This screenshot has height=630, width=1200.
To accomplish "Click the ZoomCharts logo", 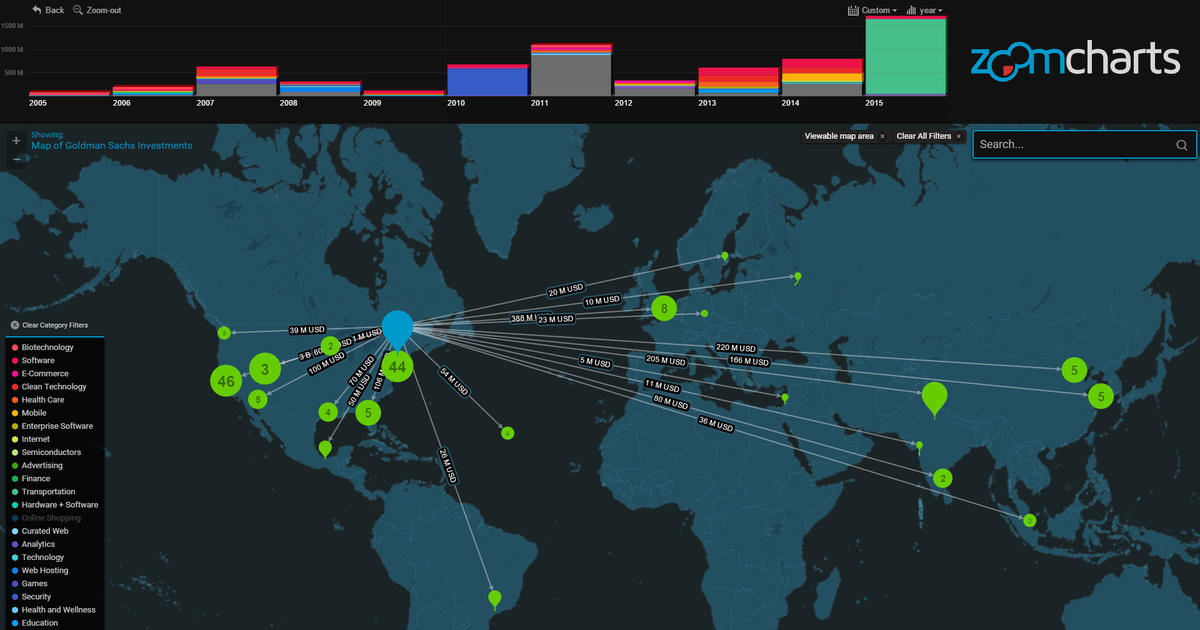I will [x=1074, y=60].
